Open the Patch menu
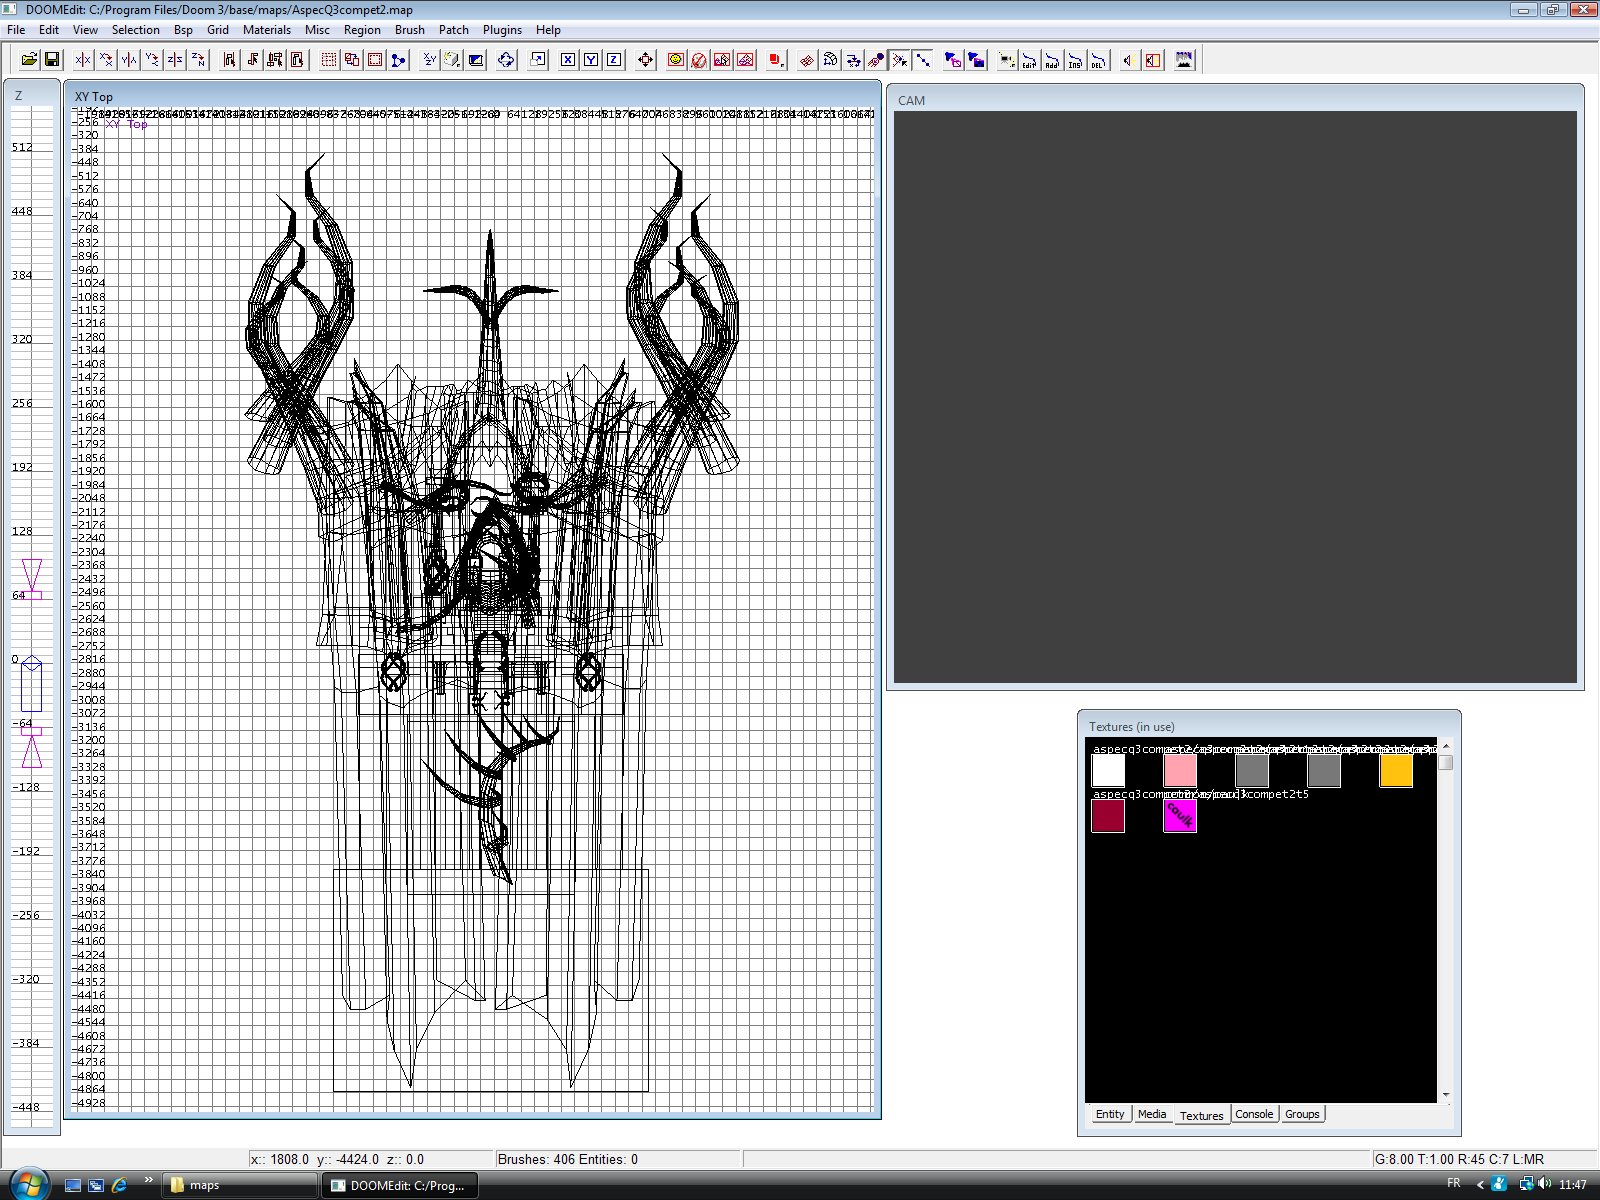The width and height of the screenshot is (1600, 1200). 453,30
